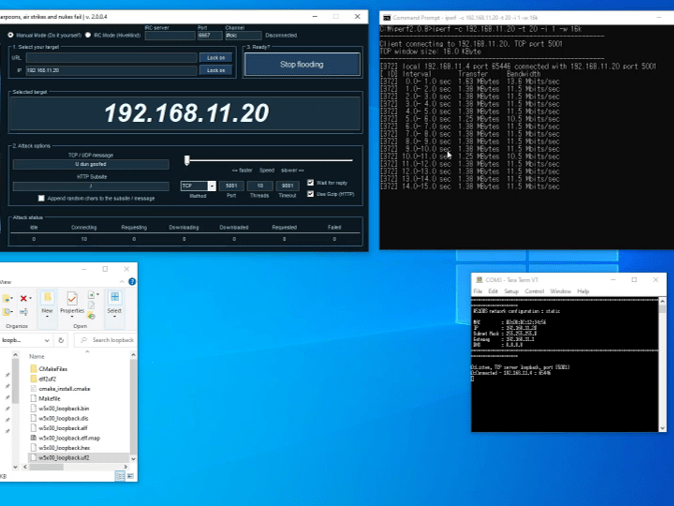The width and height of the screenshot is (674, 506).
Task: Click the Rename icon in Organize group
Action: [x=24, y=312]
